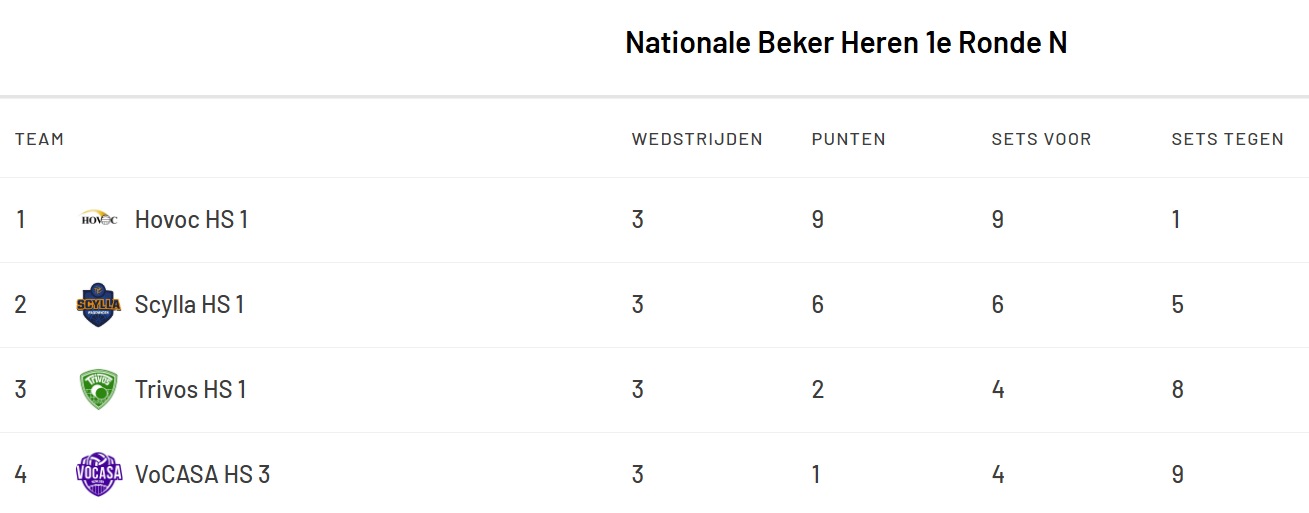Click the SETS VOOR column header
Screen dimensions: 1309x513
pos(1041,139)
